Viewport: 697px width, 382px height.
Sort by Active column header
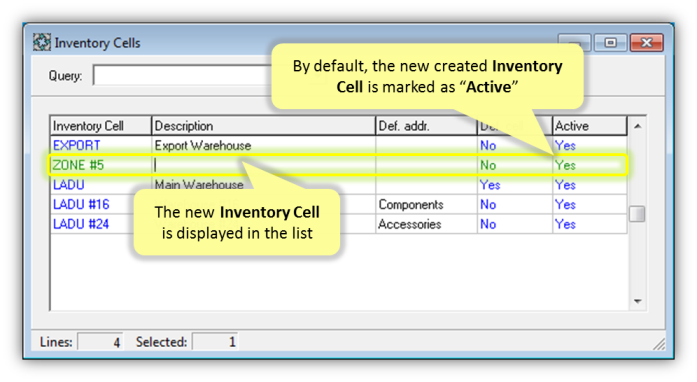(x=589, y=126)
